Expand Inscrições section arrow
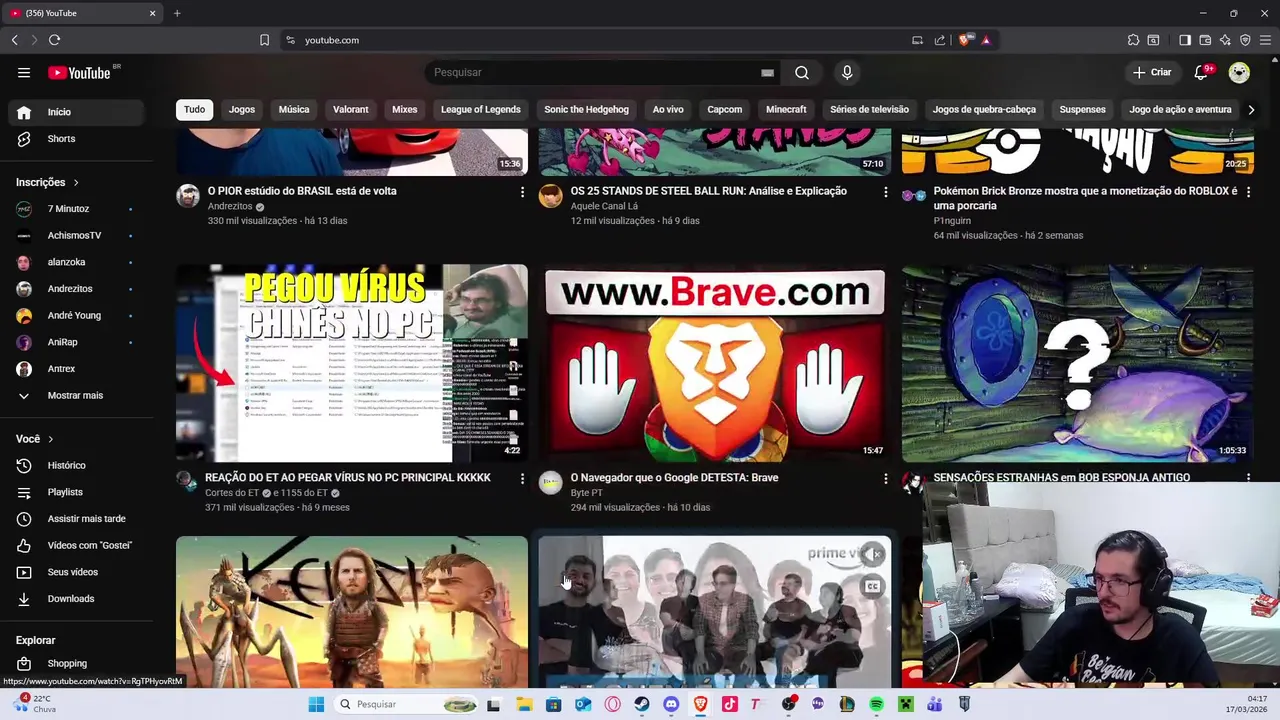 coord(75,183)
